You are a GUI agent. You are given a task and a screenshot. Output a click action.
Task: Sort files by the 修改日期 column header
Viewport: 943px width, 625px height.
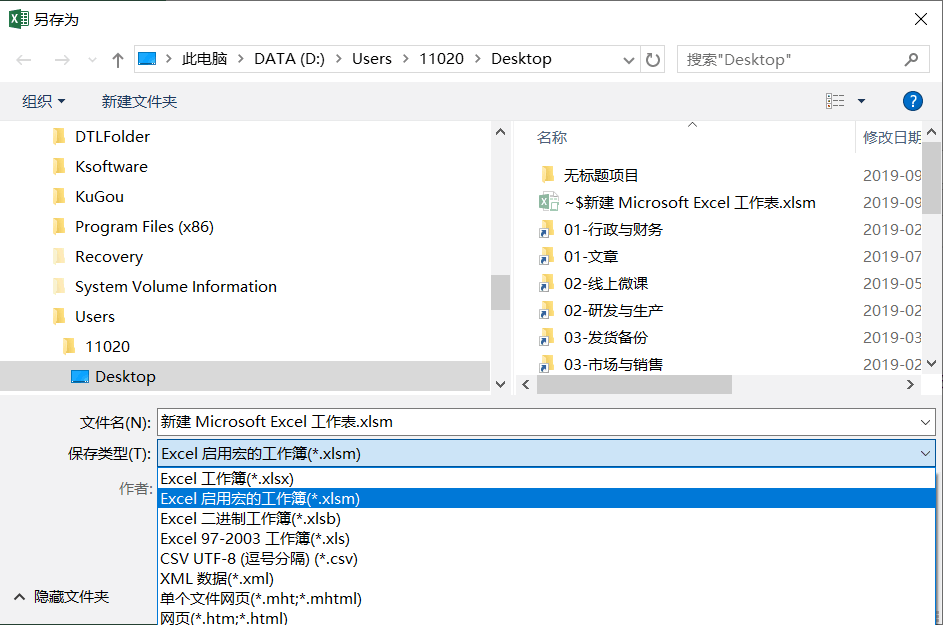pos(890,138)
